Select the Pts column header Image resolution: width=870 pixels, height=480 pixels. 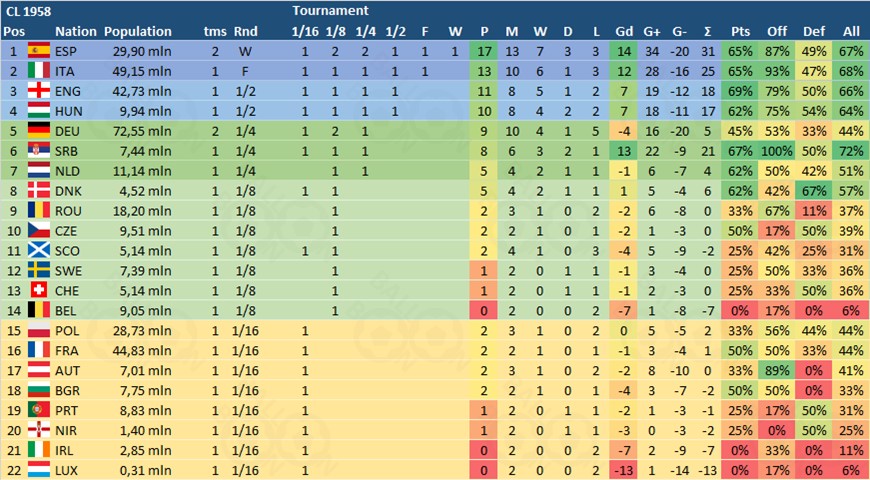(x=741, y=32)
